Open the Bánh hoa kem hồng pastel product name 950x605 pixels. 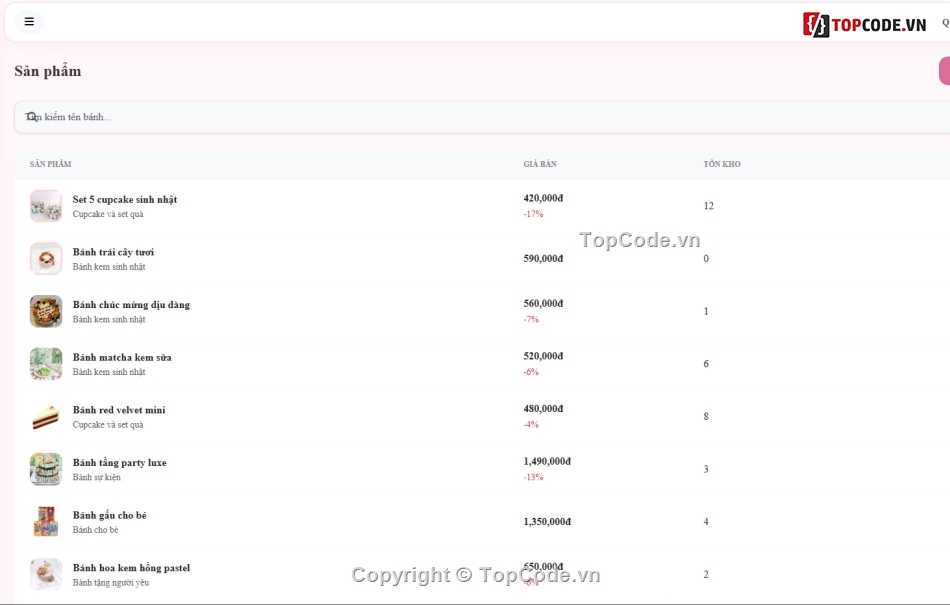[131, 568]
